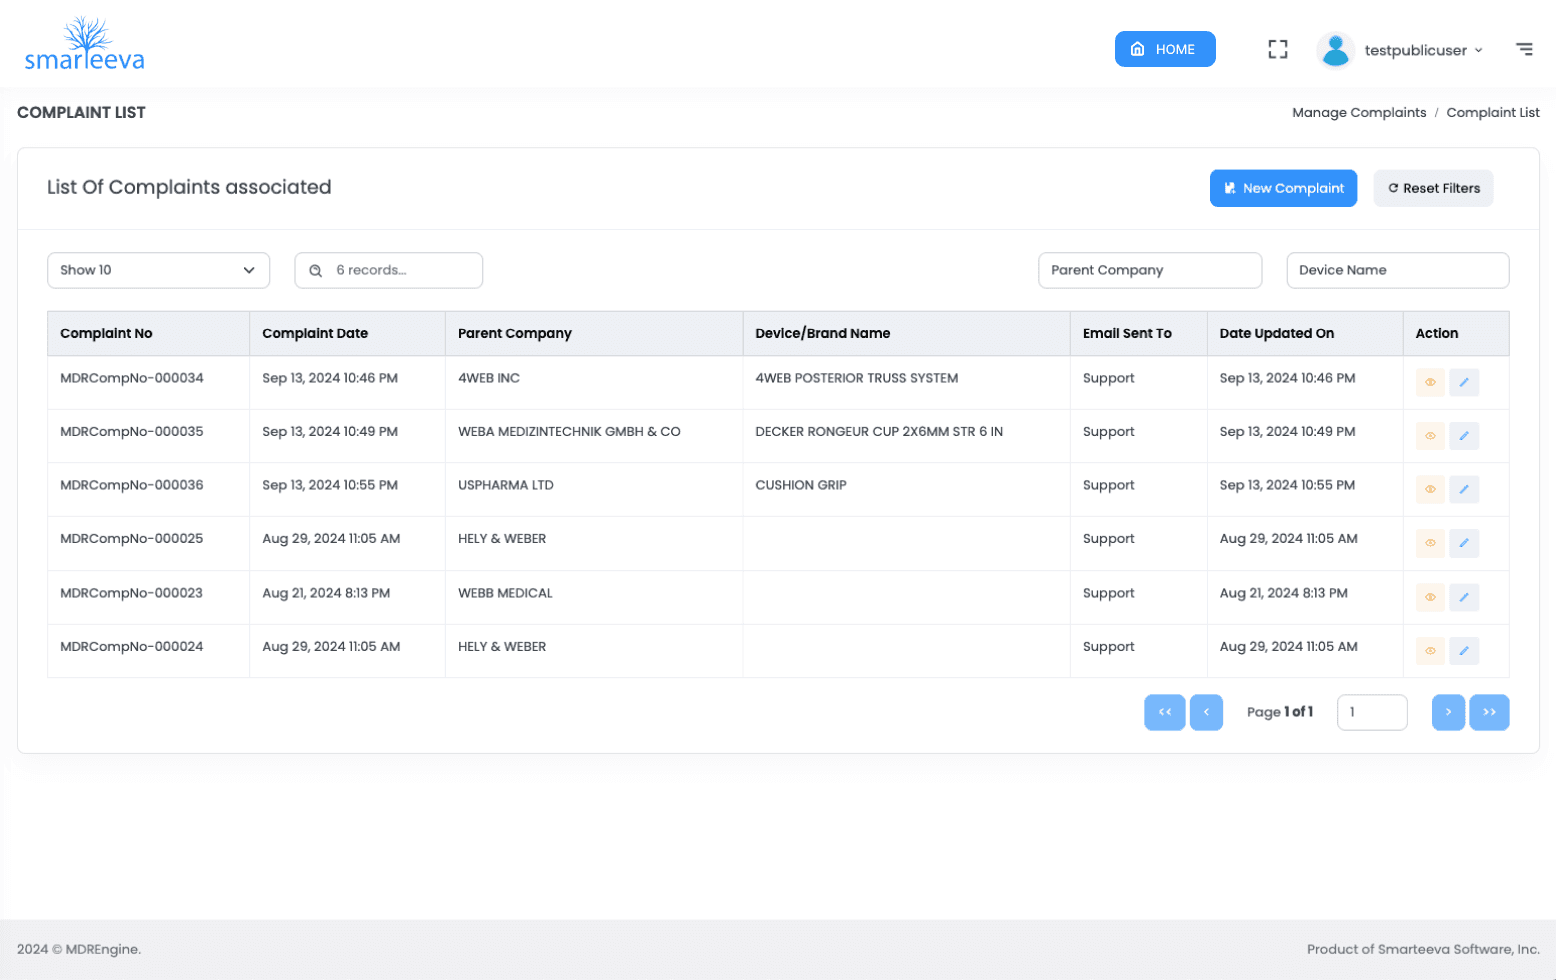Screen dimensions: 1556x980
Task: Click Aug 21, 2024 8:13 PM complaint date
Action: (326, 593)
